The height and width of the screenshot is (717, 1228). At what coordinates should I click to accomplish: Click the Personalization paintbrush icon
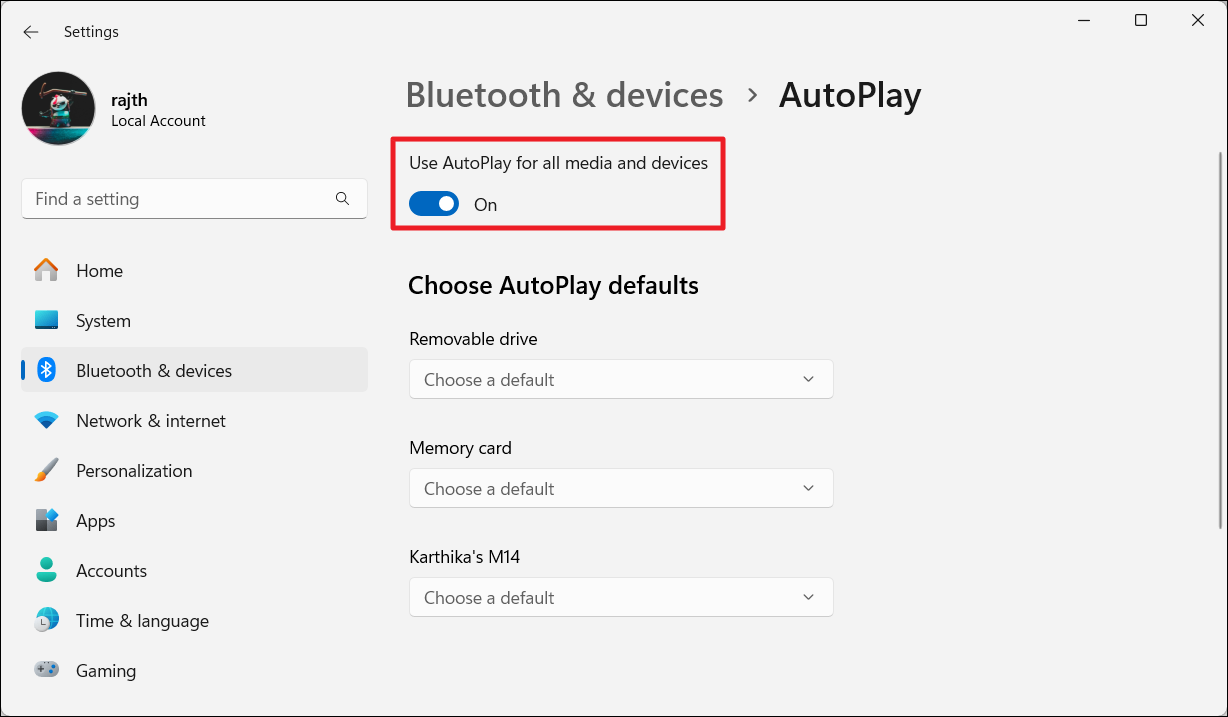(46, 471)
